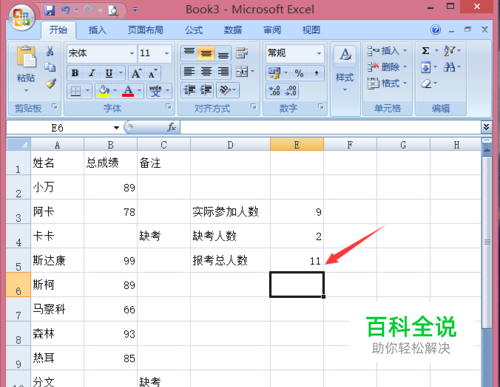Viewport: 500px width, 387px height.
Task: Open Find and Select binoculars
Action: [451, 67]
